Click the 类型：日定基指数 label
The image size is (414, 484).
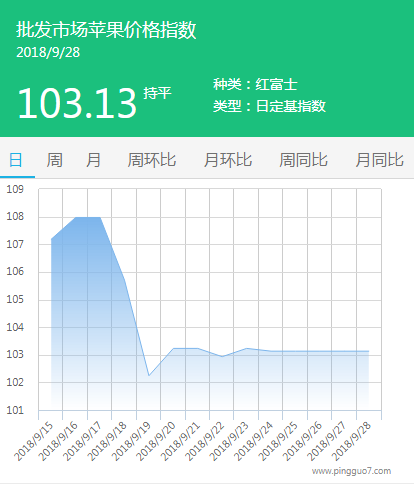click(269, 106)
